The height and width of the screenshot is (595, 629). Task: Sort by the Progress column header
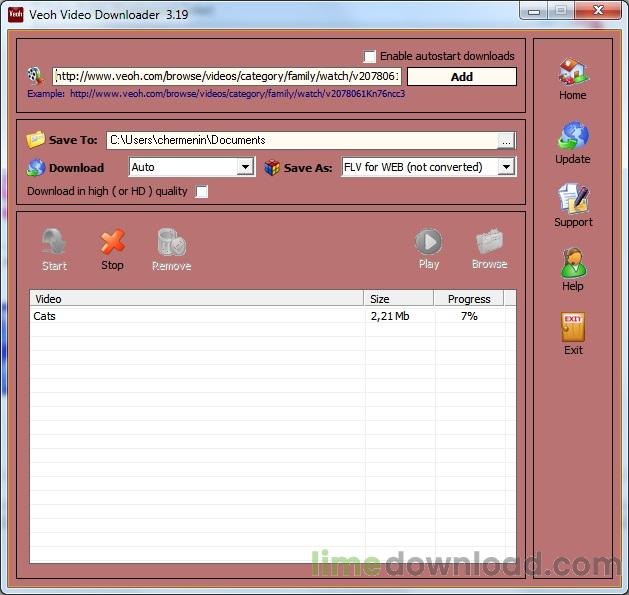tap(469, 299)
